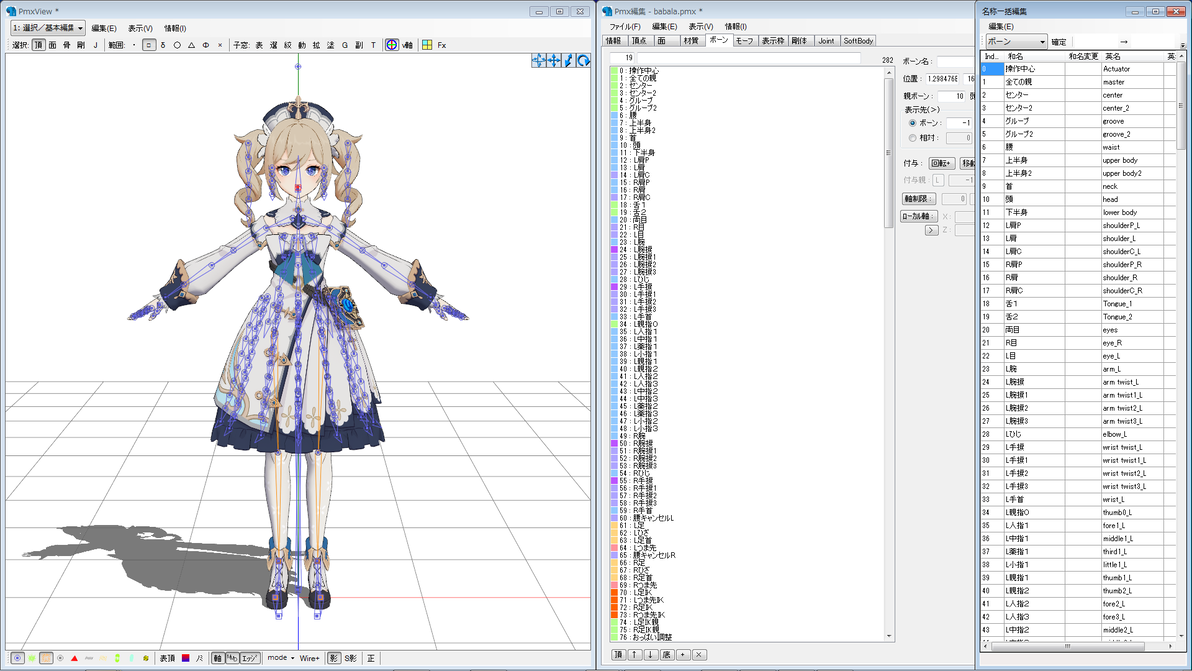The image size is (1192, 671).
Task: Toggle 軸 axis display button
Action: click(217, 658)
